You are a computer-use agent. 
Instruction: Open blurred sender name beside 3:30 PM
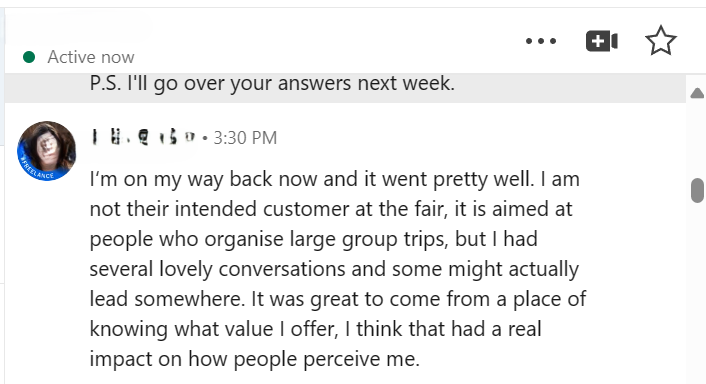point(143,137)
